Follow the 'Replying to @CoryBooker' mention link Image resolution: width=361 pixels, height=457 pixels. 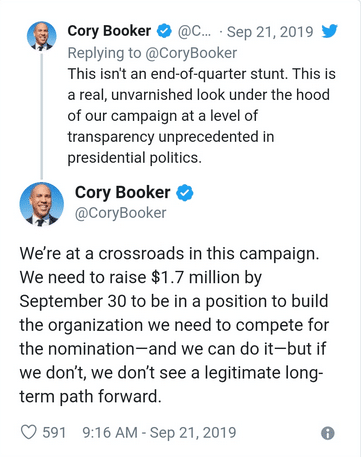(191, 53)
